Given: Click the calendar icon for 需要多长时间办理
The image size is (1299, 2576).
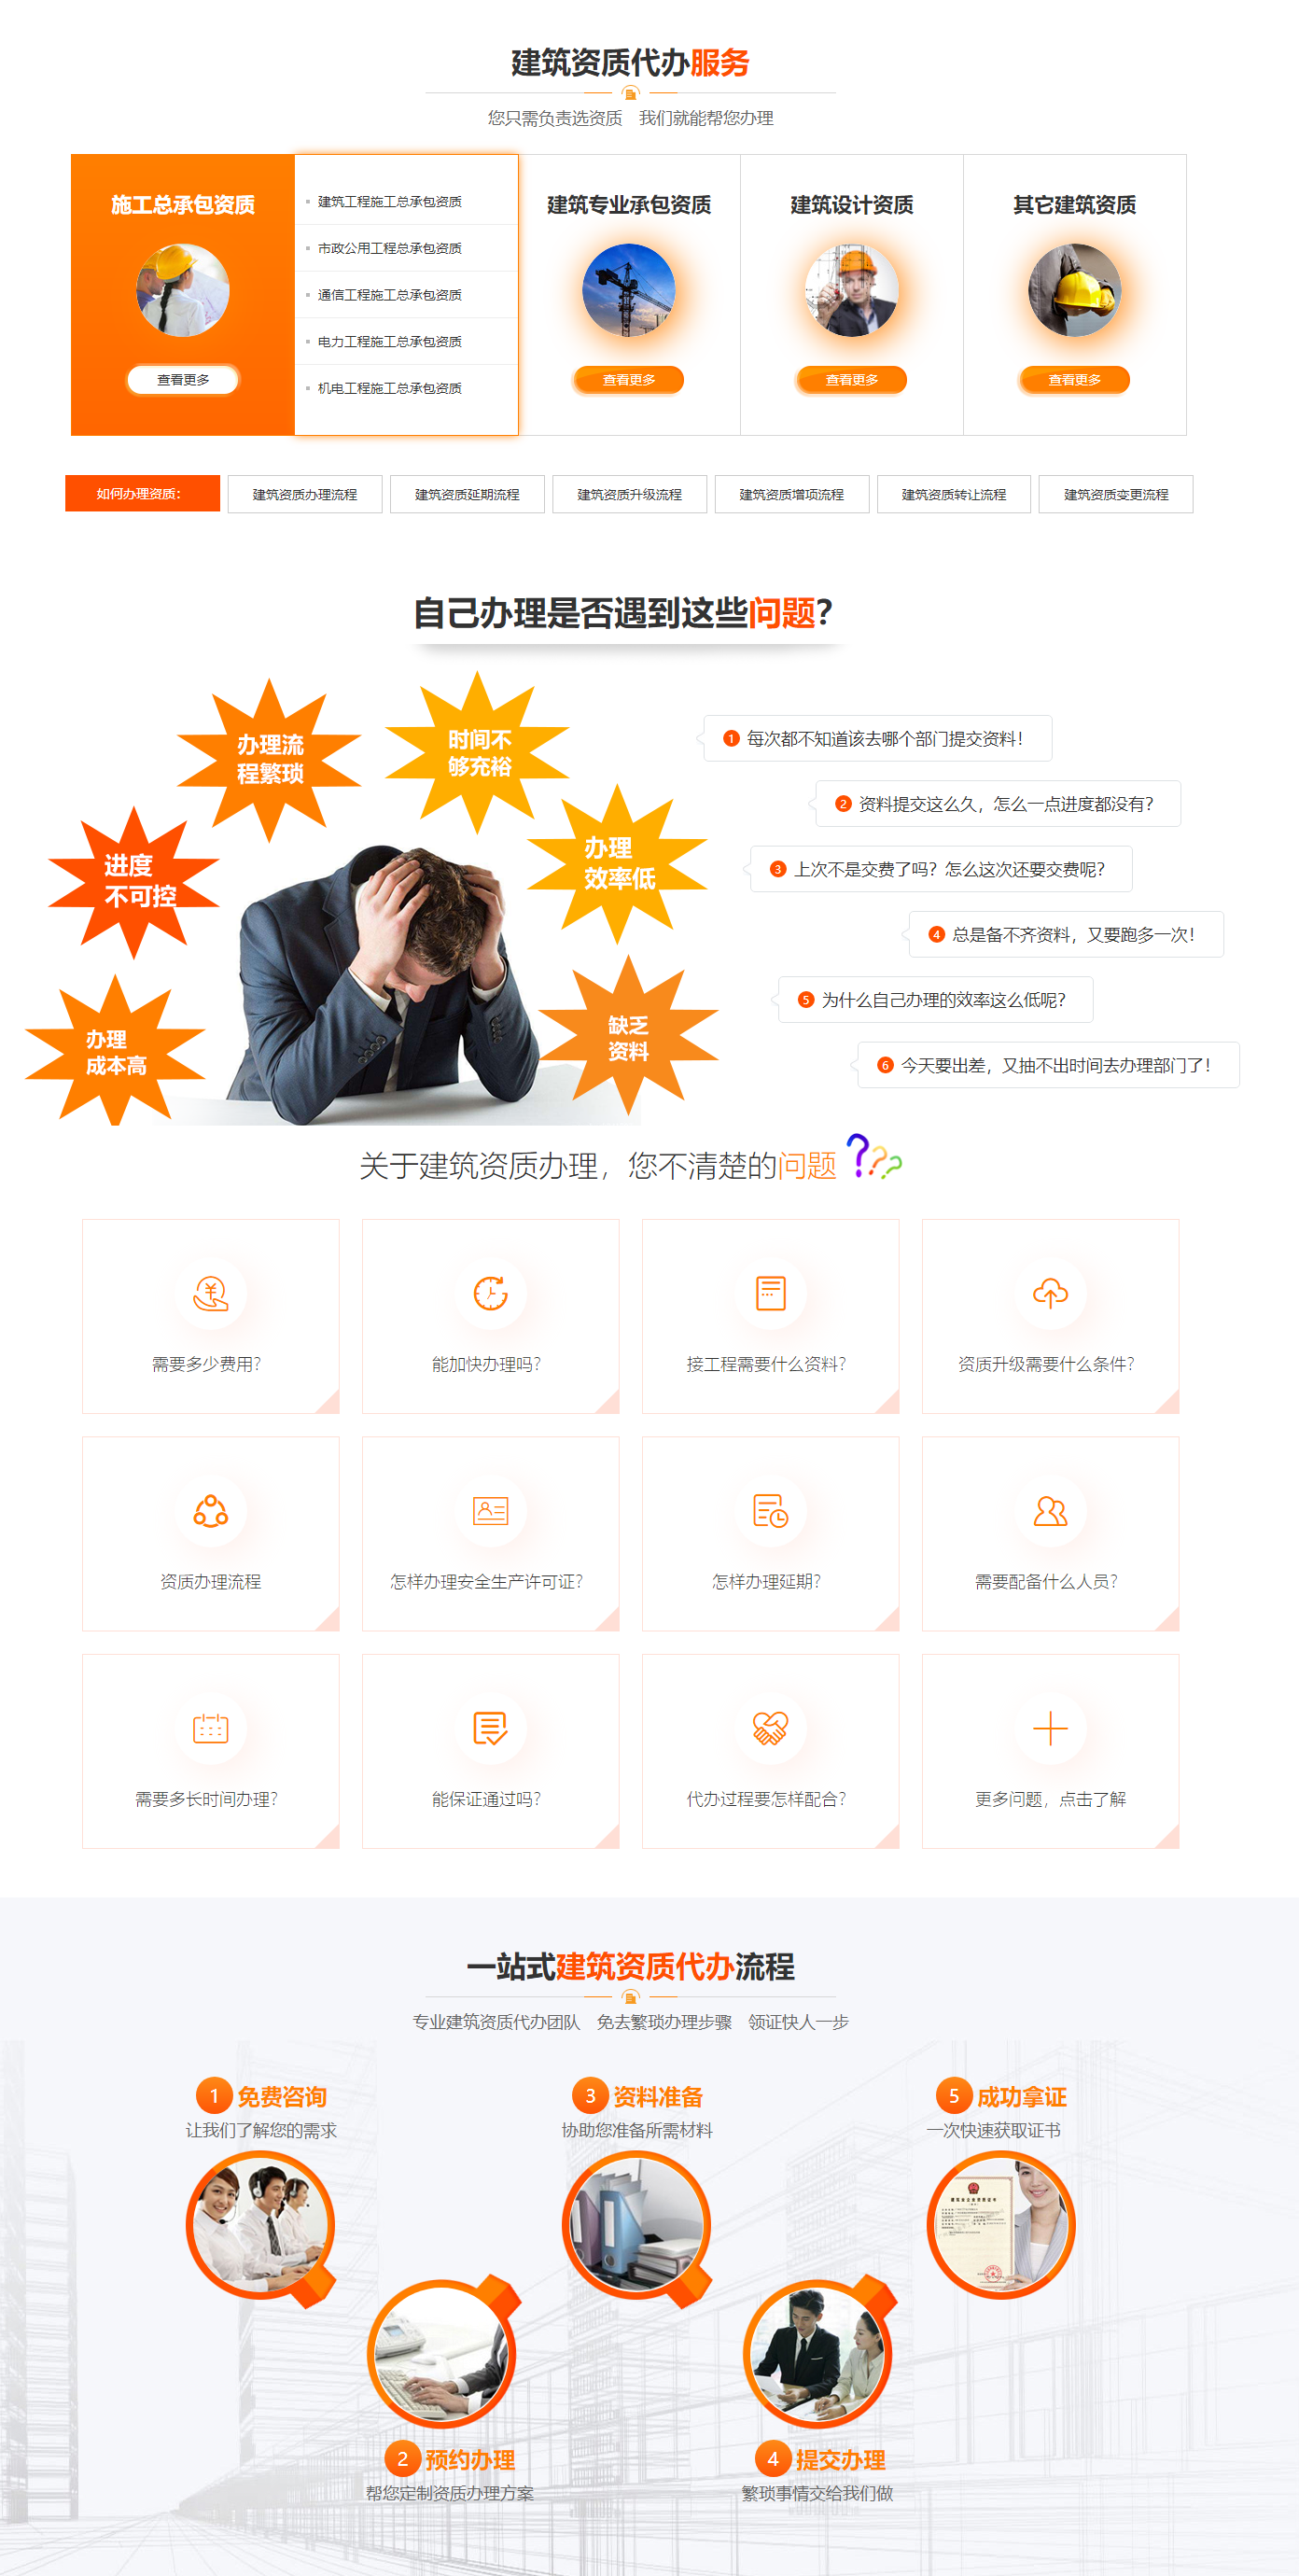Looking at the screenshot, I should coord(210,1728).
